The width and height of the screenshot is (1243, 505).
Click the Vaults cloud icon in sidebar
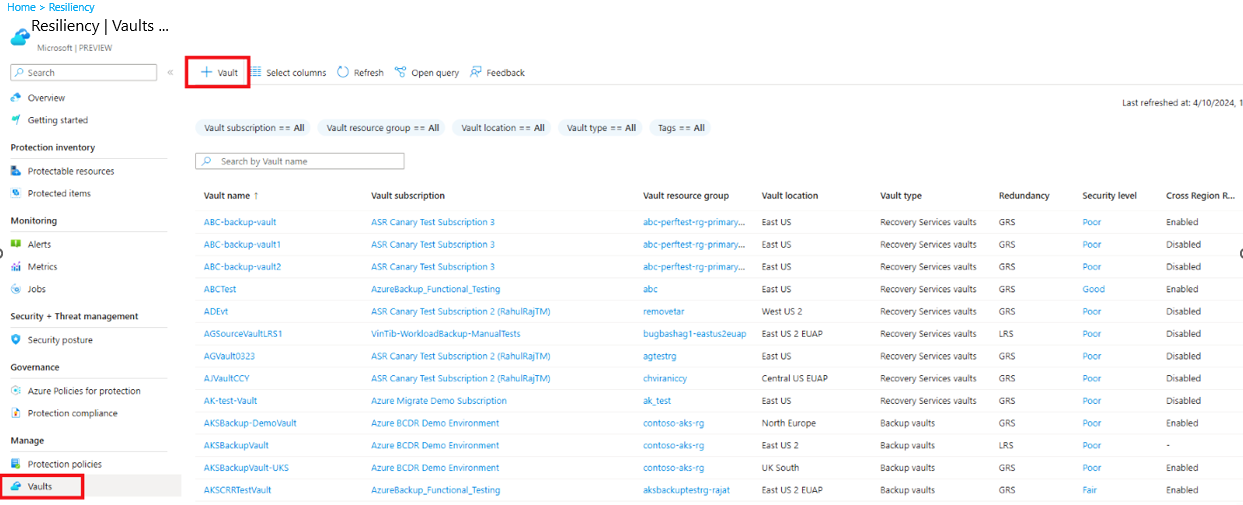pos(16,486)
